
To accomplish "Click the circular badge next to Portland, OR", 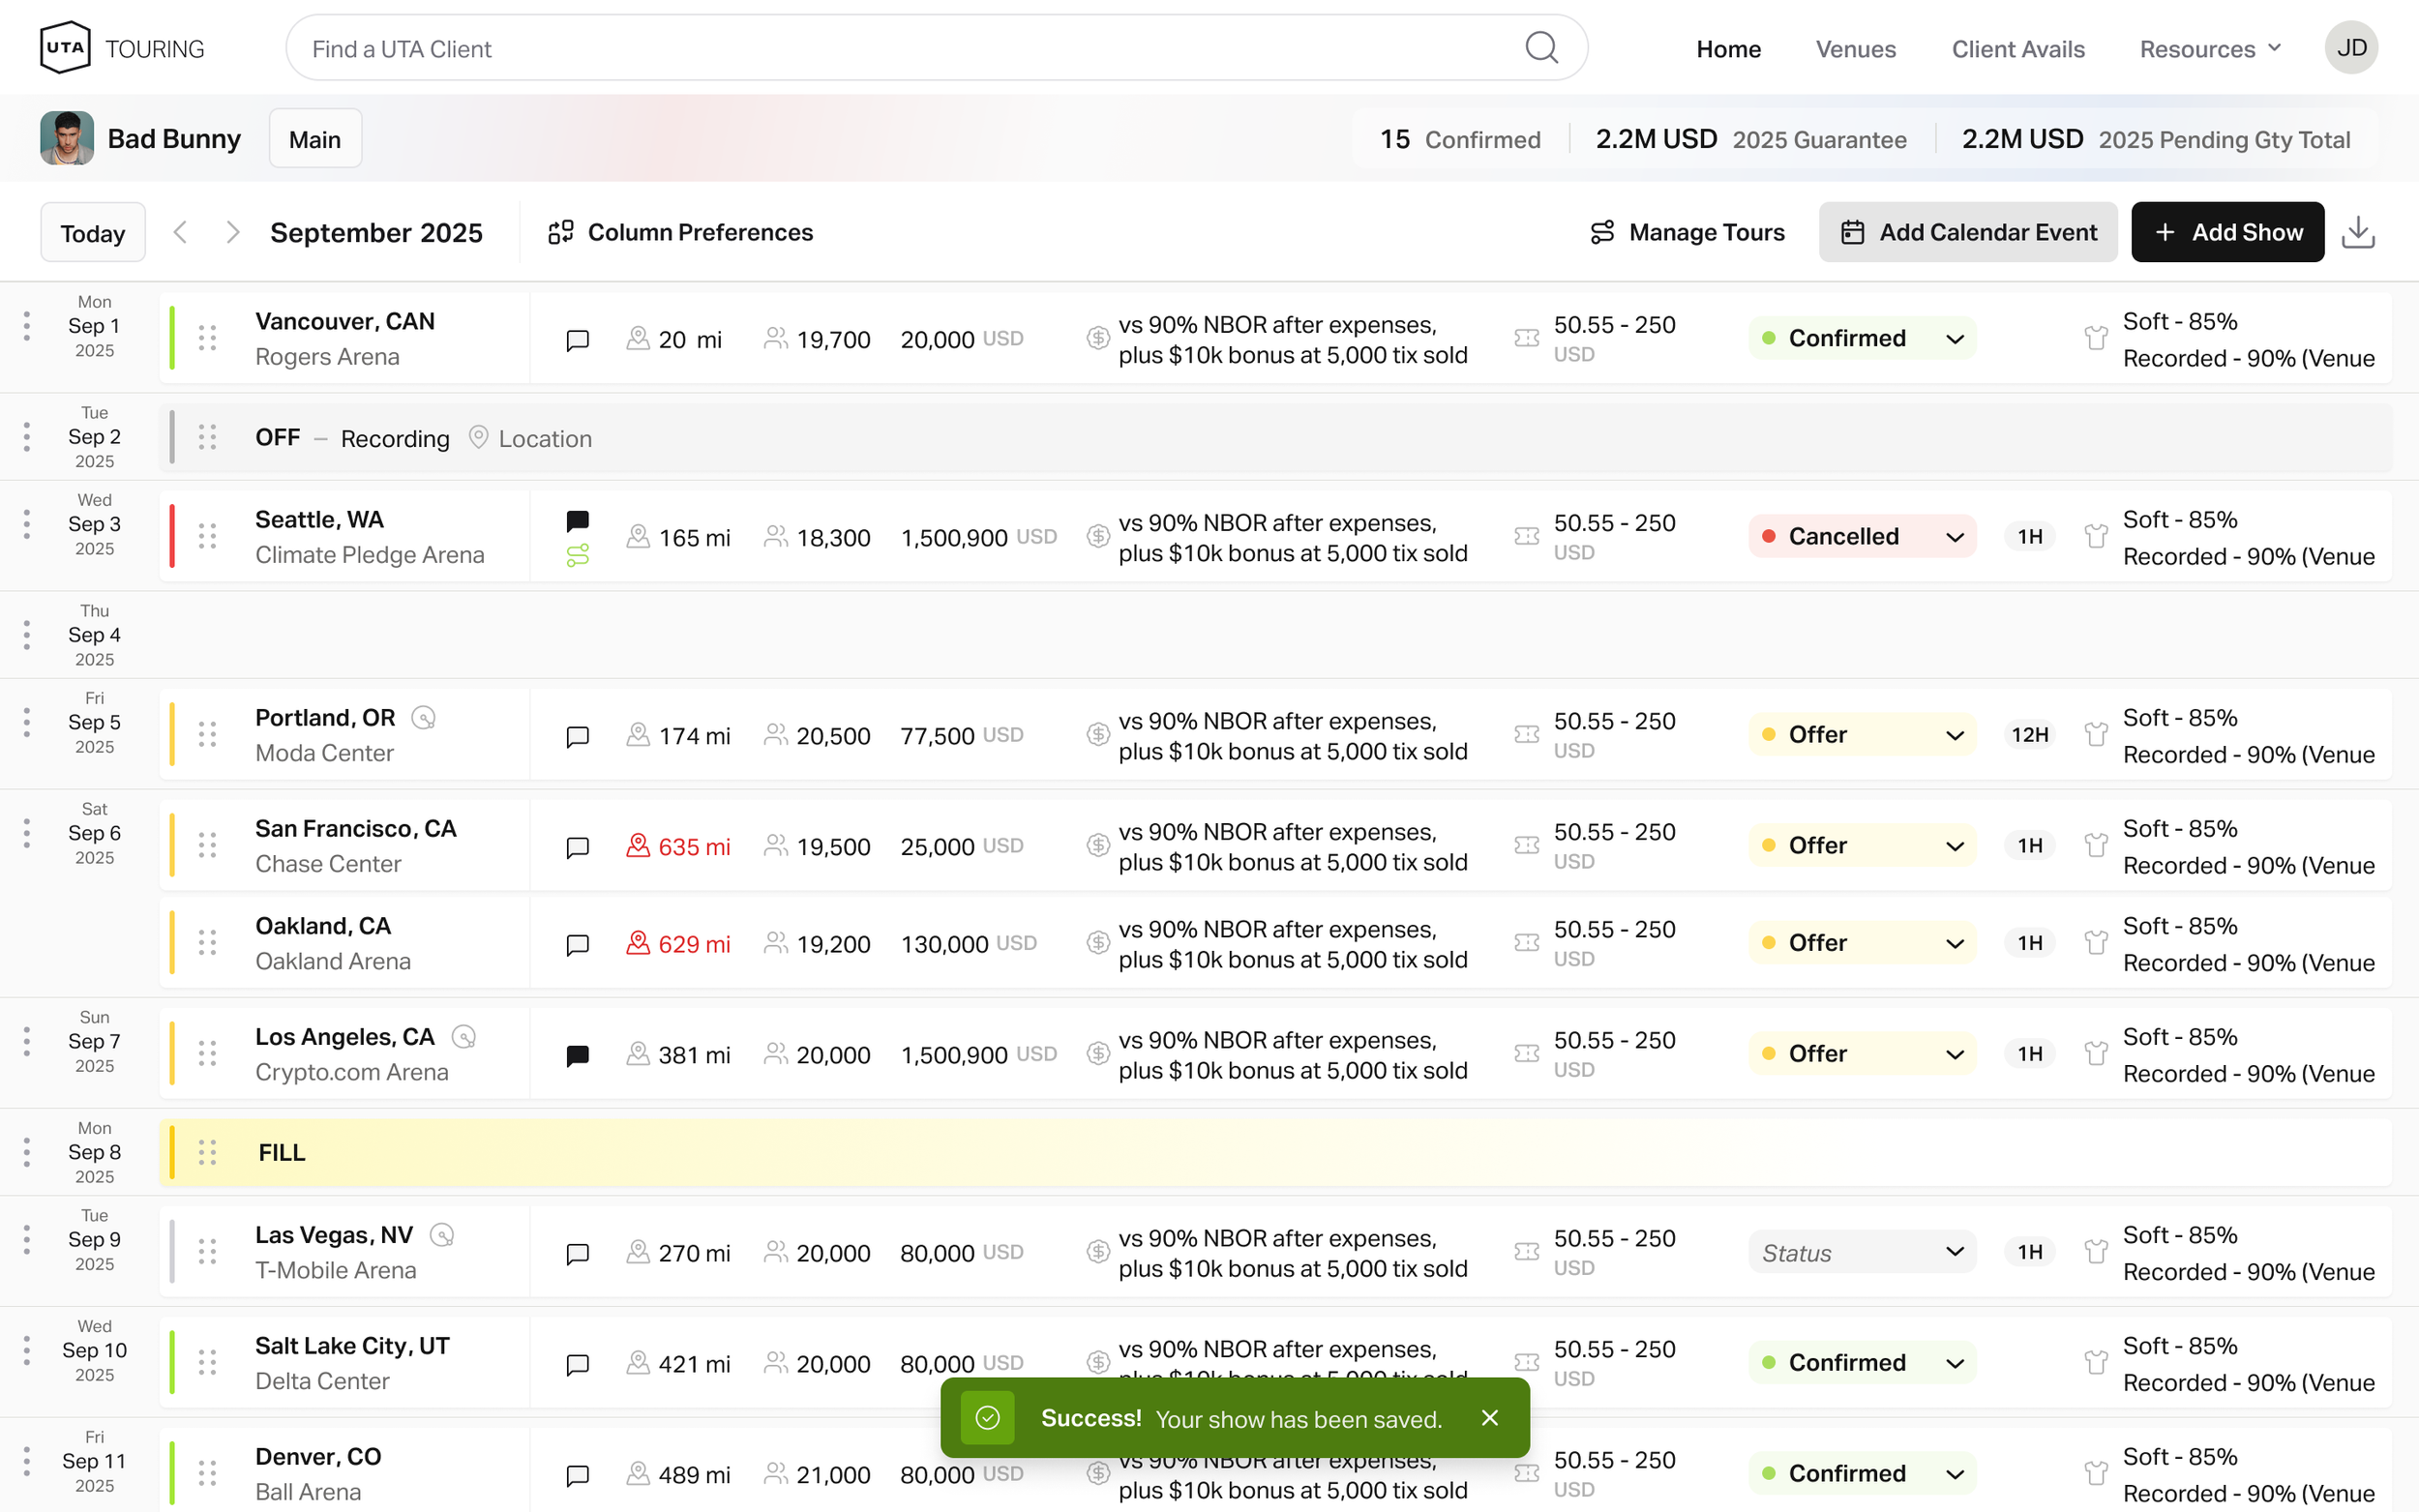I will pos(424,718).
